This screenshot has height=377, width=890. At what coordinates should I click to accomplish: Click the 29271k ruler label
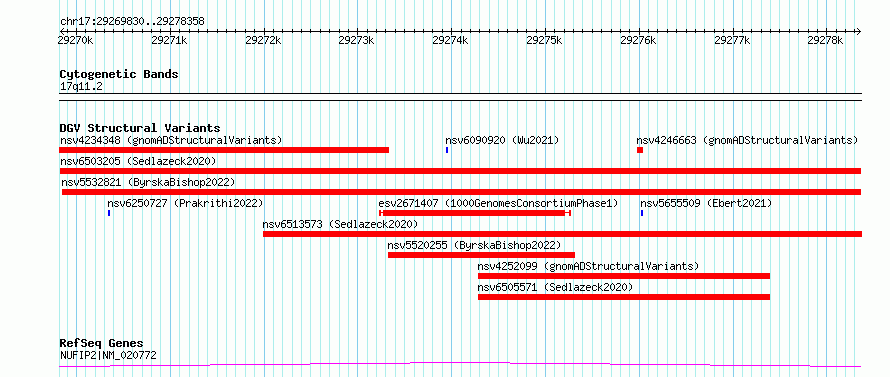[x=169, y=40]
